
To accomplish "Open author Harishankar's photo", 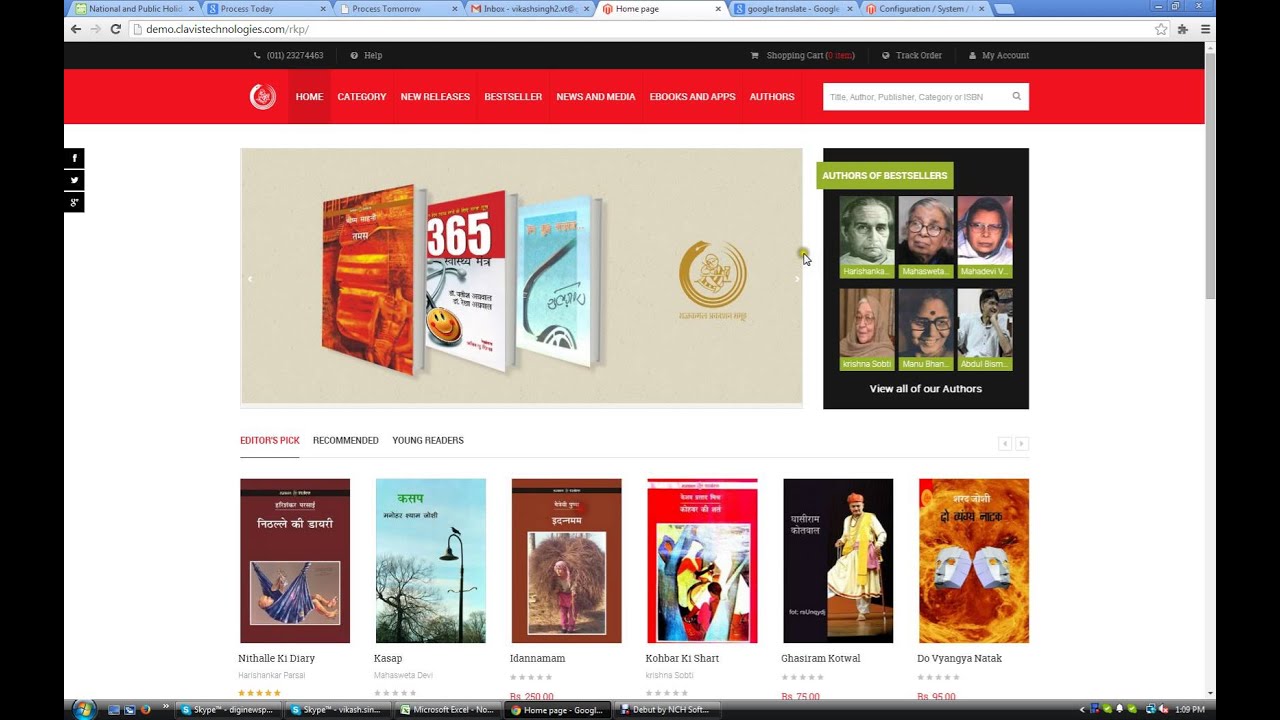I will coord(867,230).
